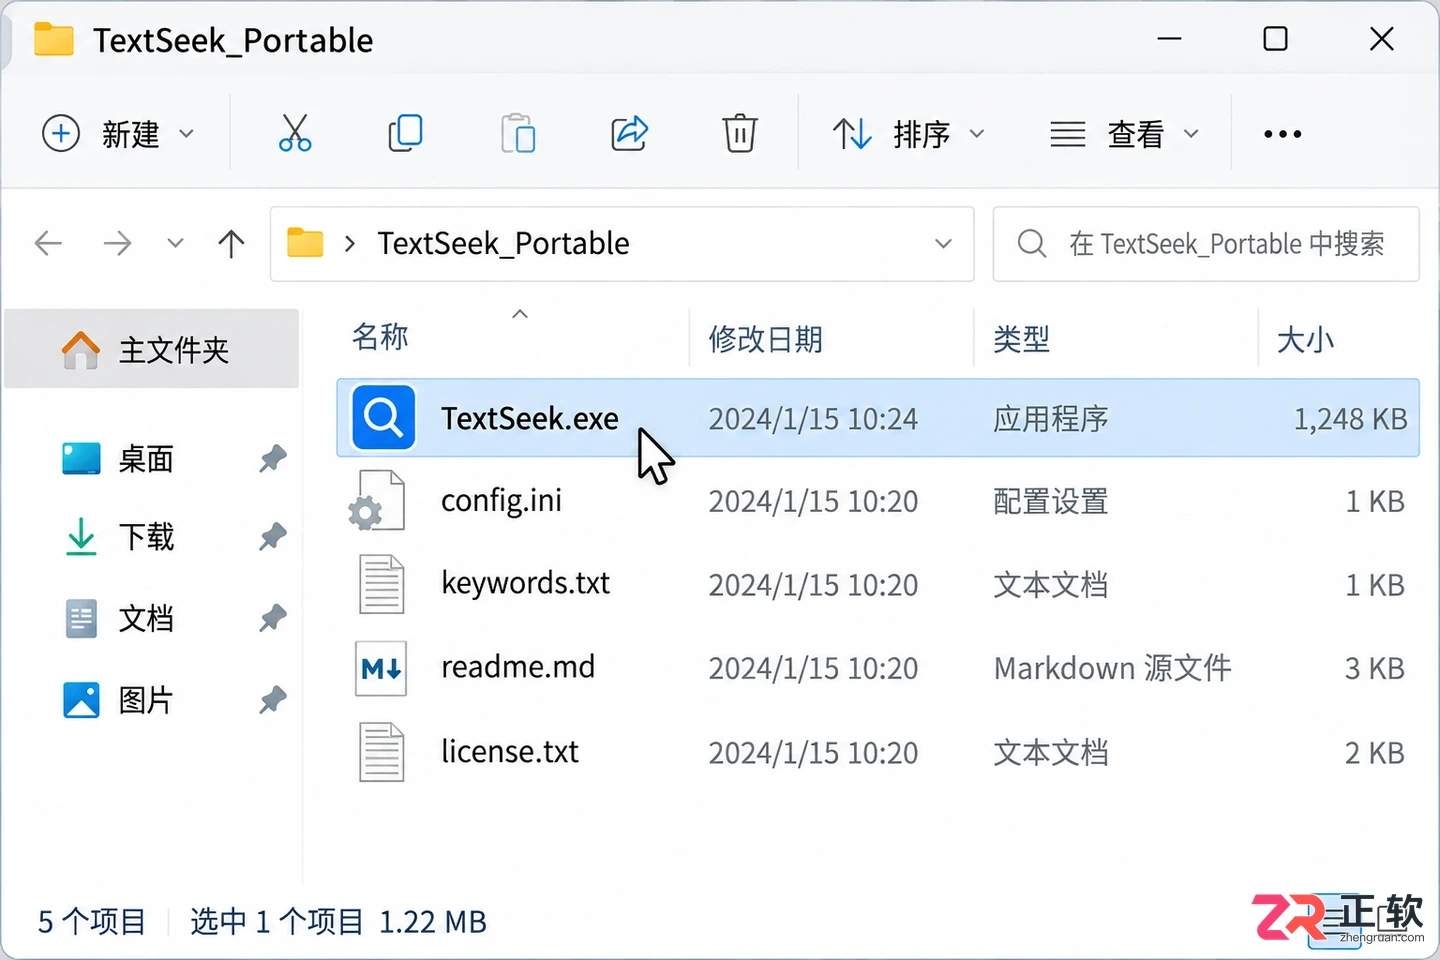The image size is (1440, 960).
Task: Click the Share icon in toolbar
Action: pos(629,133)
